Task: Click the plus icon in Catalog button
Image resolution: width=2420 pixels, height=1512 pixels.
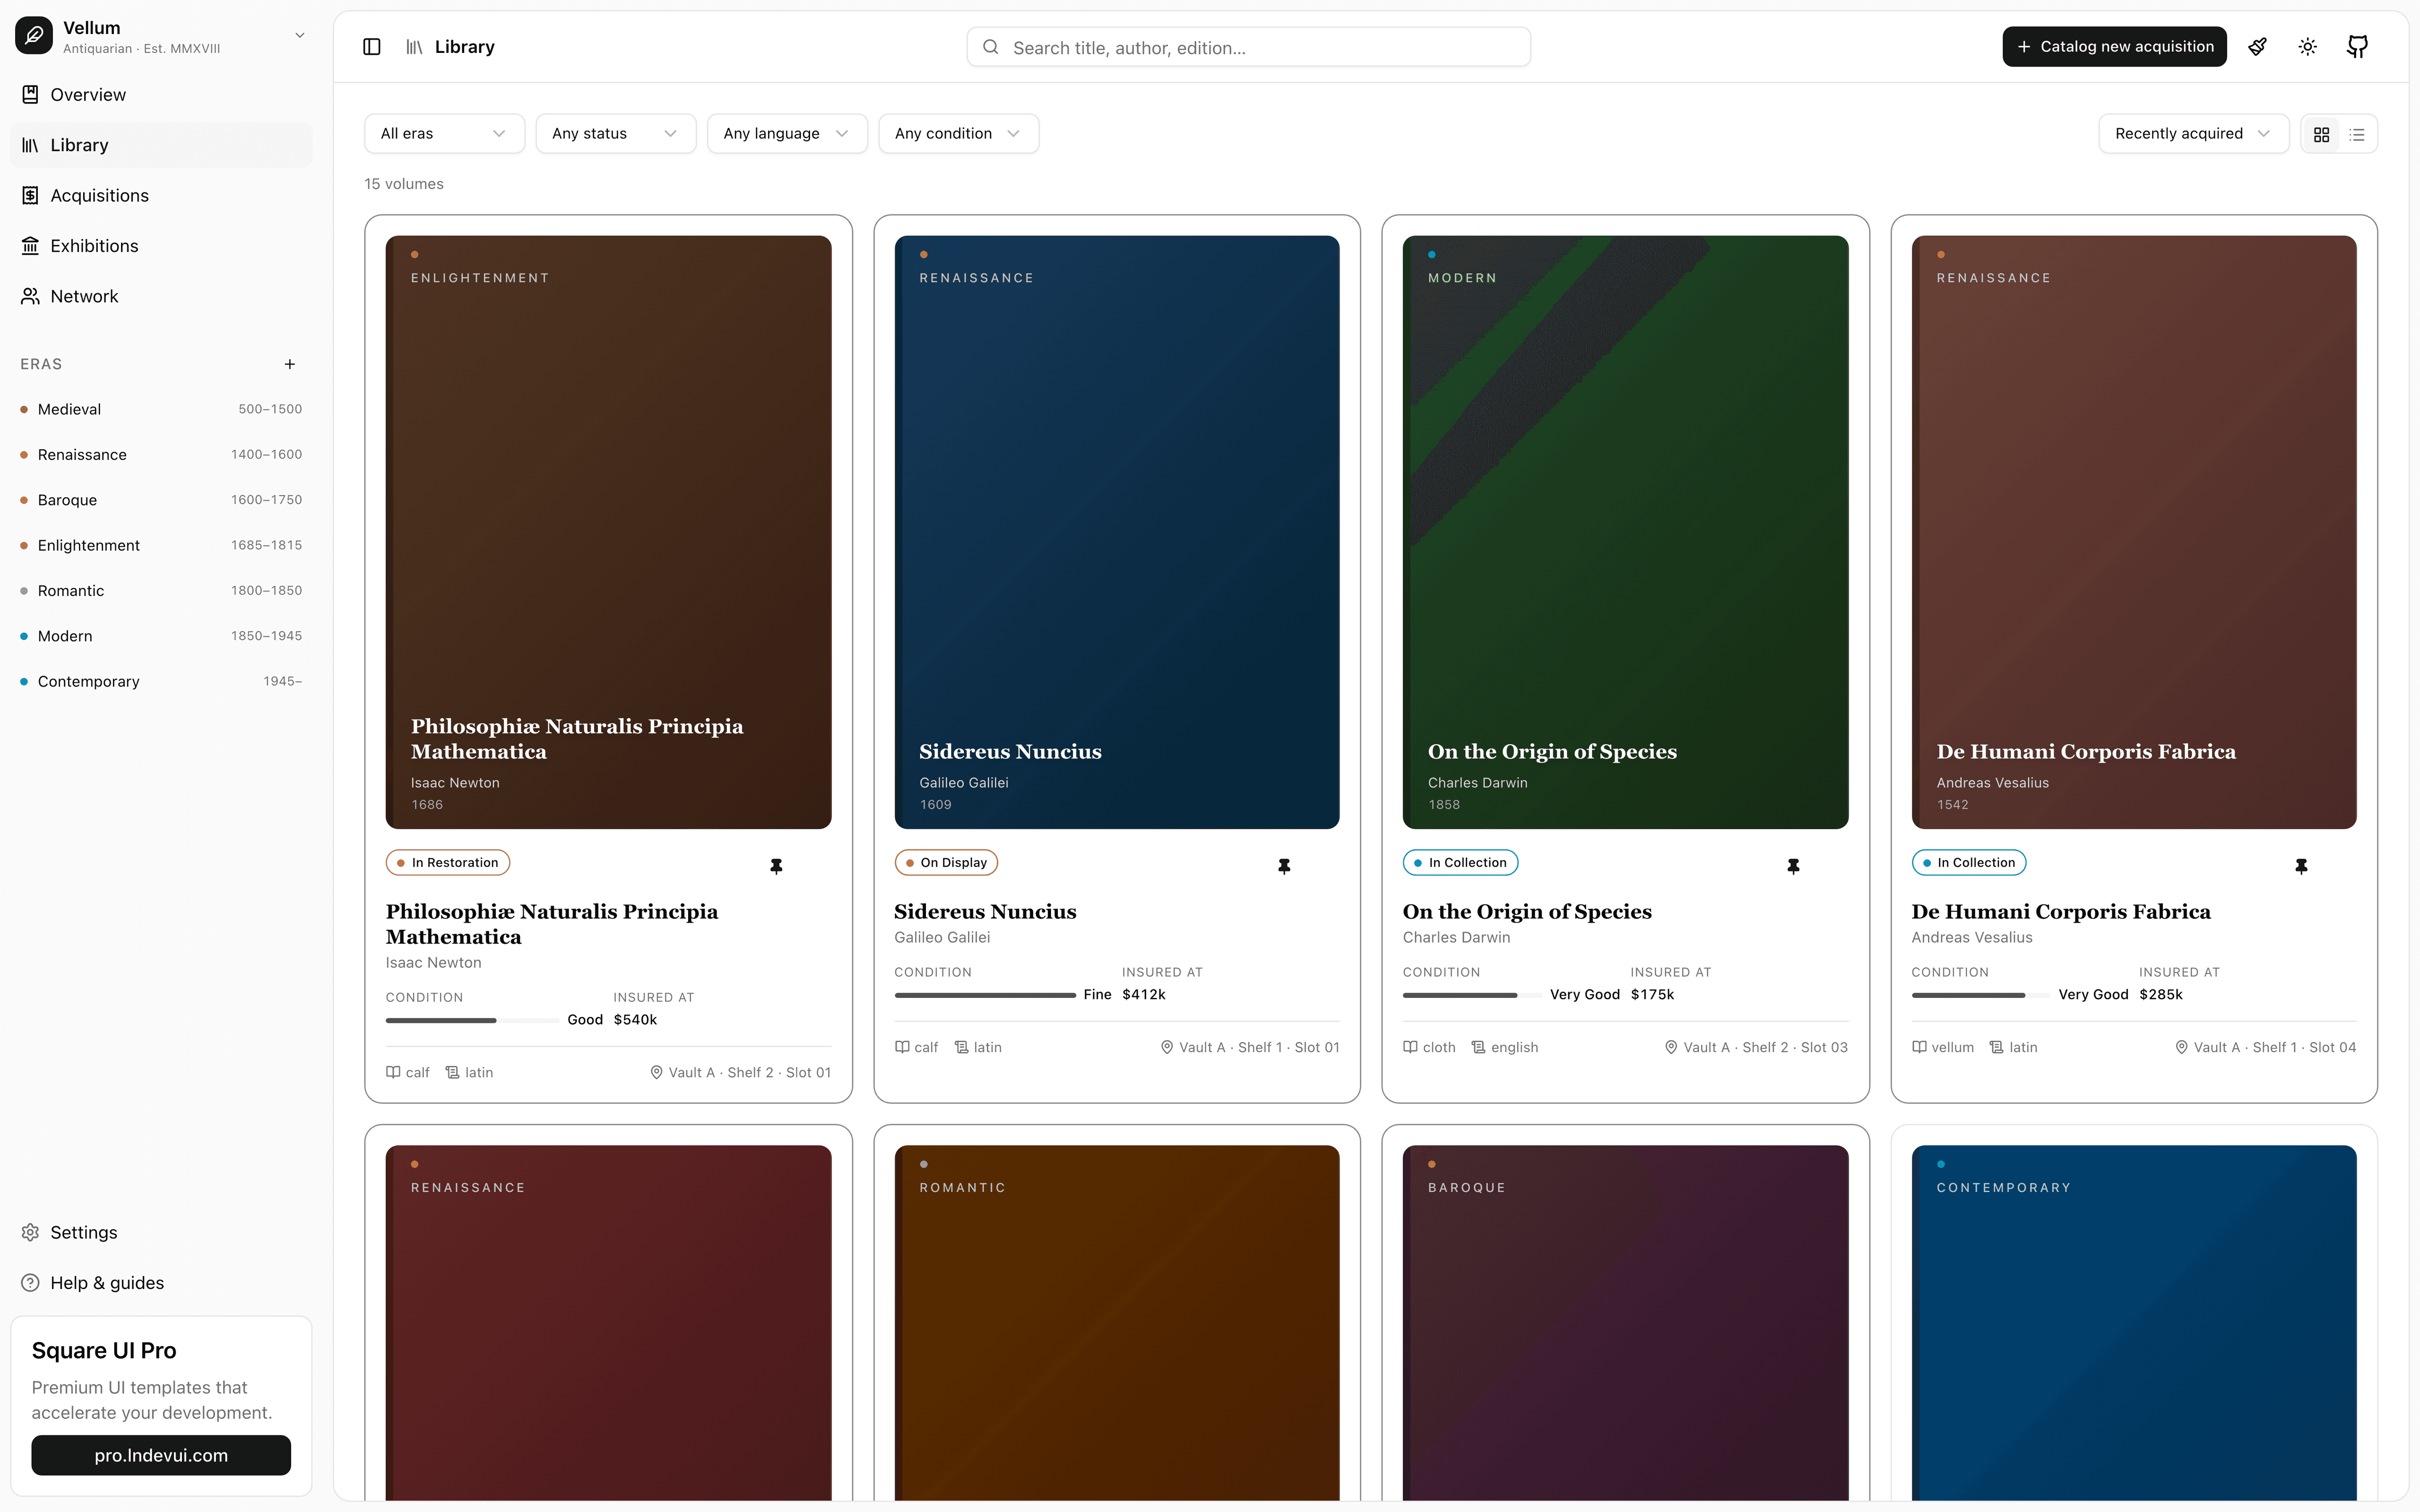Action: coord(2024,47)
